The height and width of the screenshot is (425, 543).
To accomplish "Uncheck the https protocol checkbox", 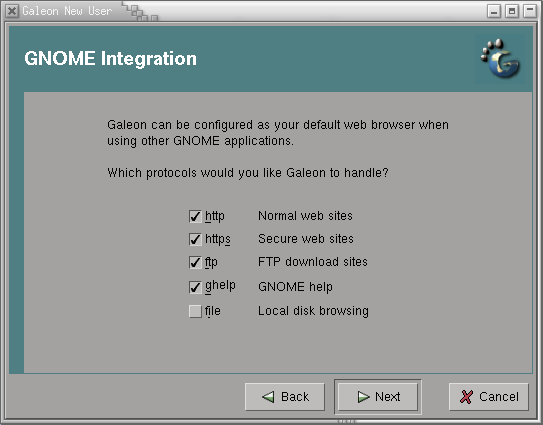I will 195,239.
